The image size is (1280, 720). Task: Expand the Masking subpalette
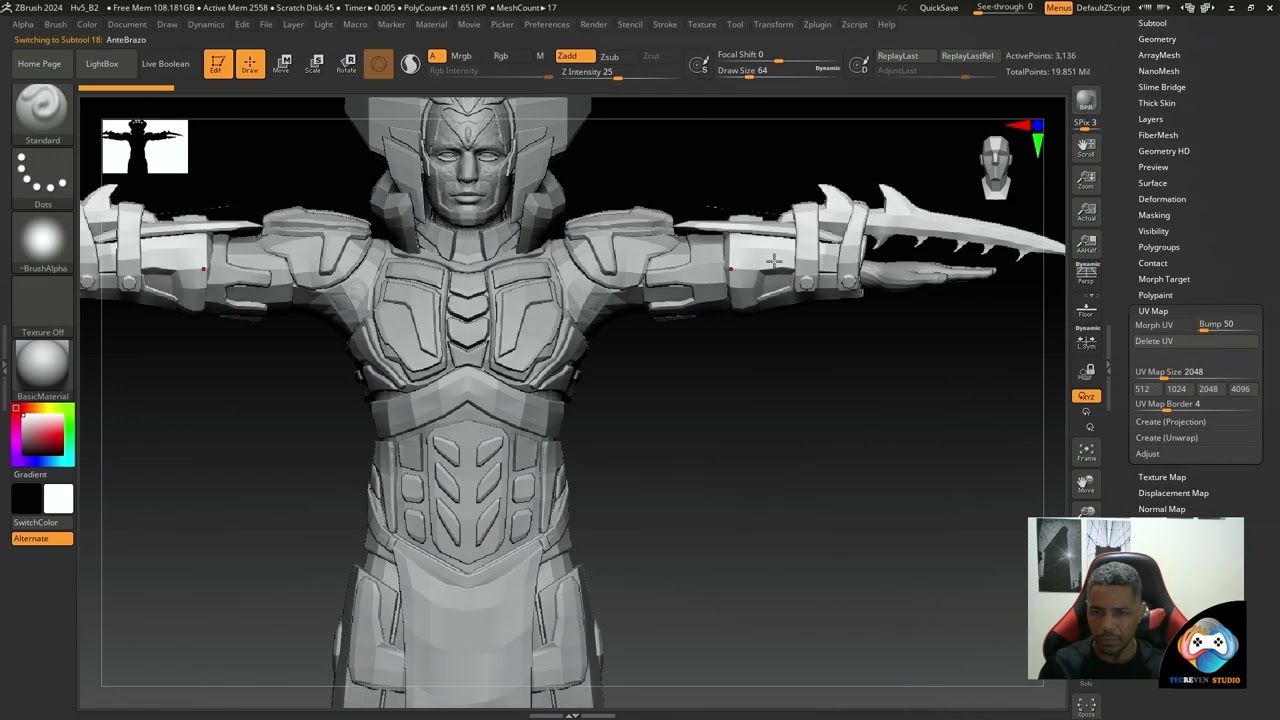click(1154, 215)
